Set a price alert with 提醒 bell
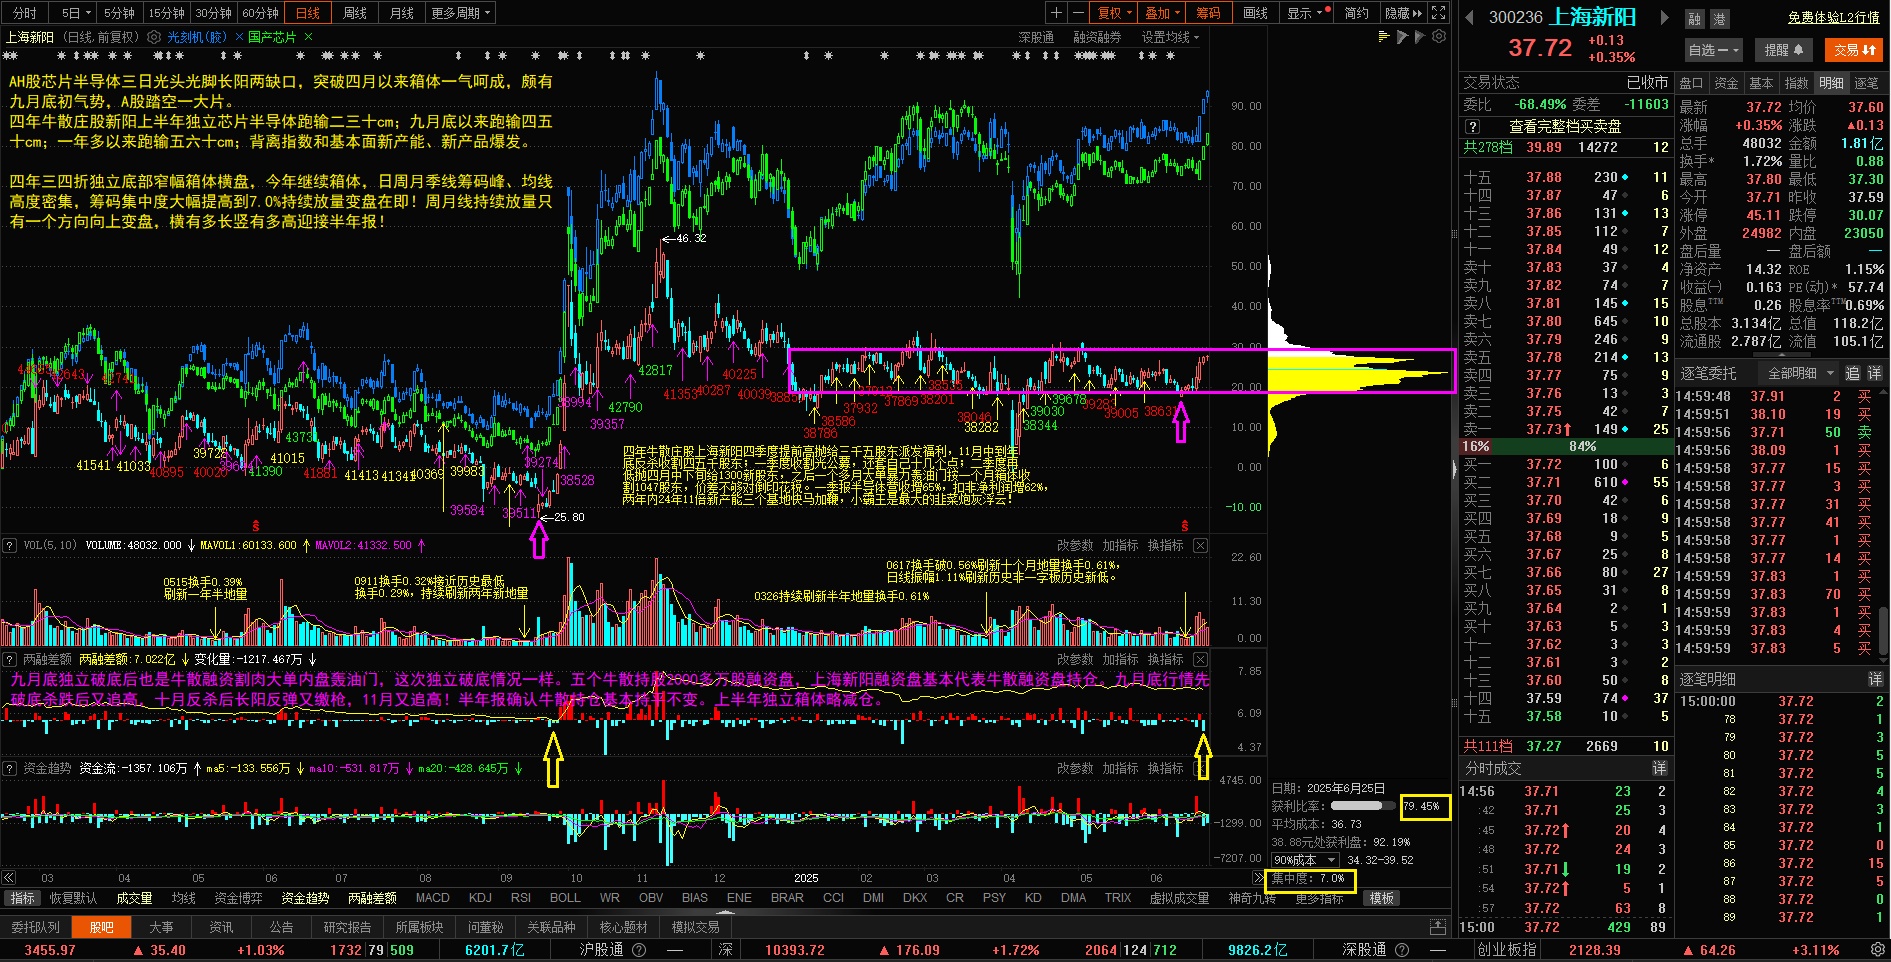 [x=1784, y=49]
